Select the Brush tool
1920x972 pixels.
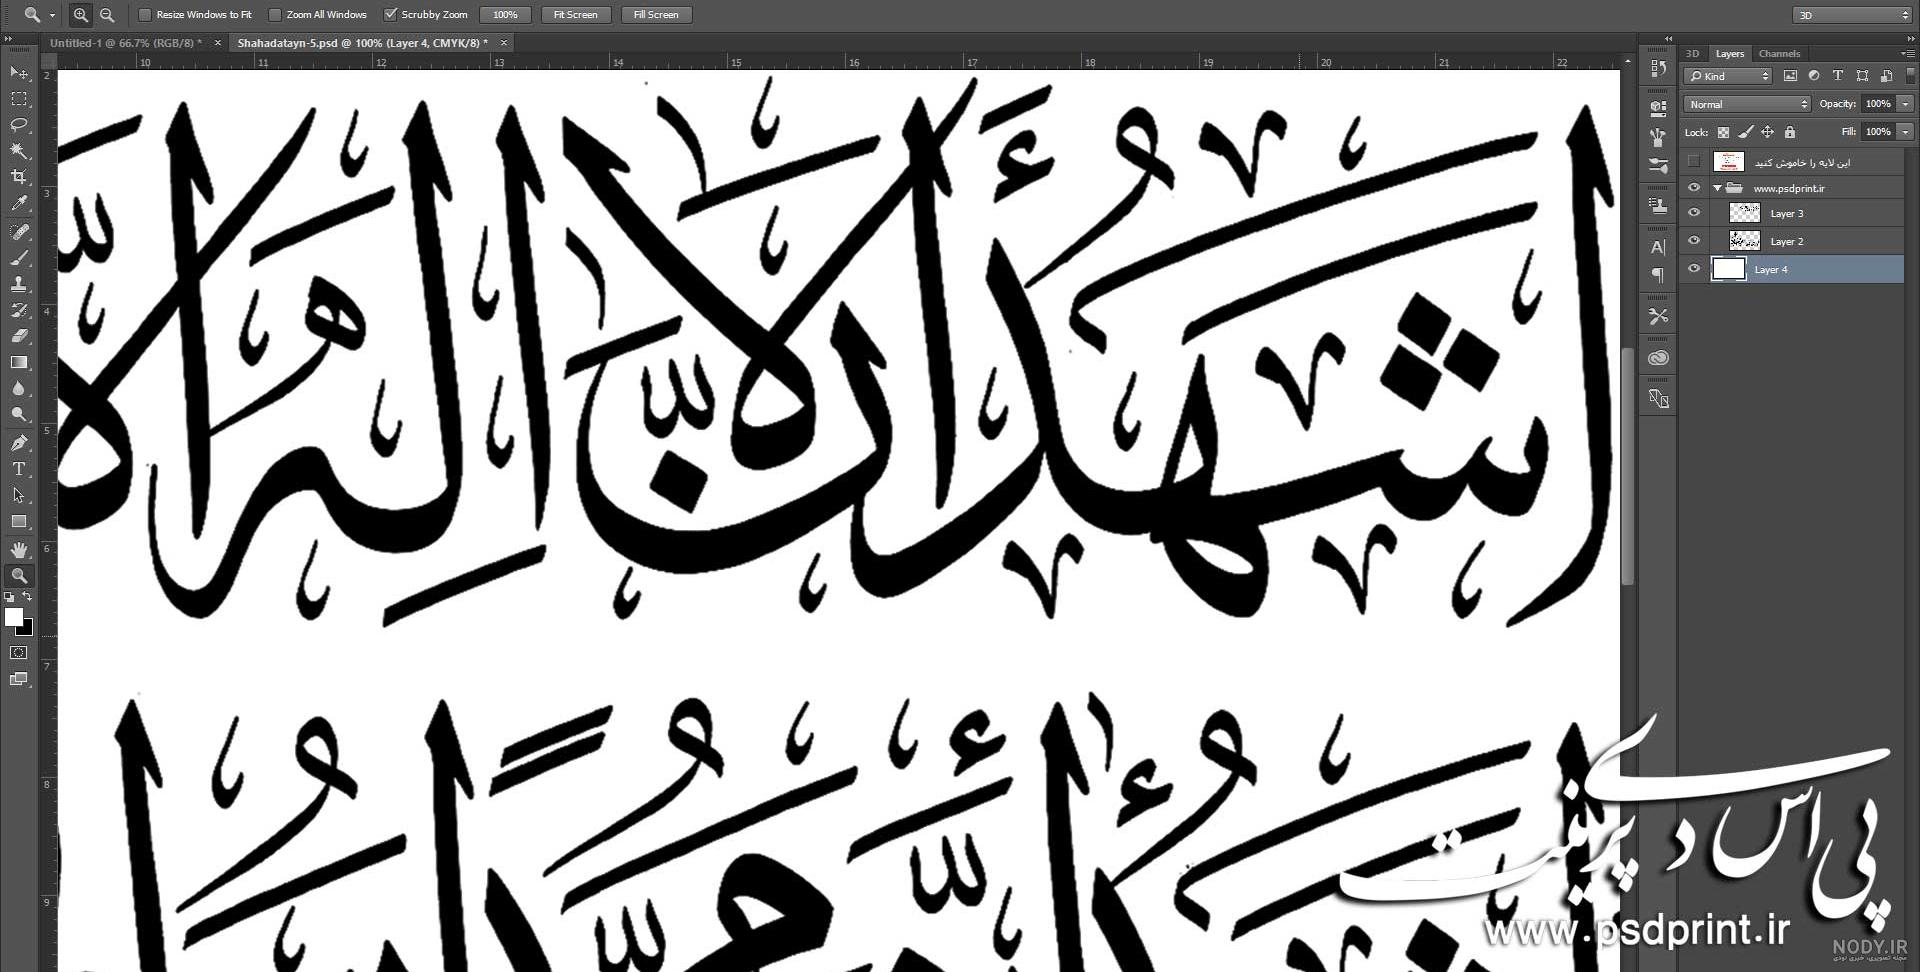[x=19, y=258]
